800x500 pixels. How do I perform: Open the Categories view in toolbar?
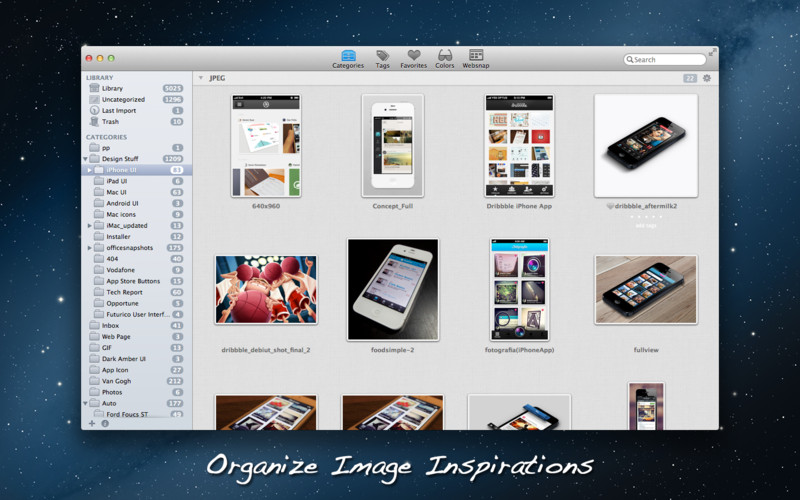click(348, 59)
